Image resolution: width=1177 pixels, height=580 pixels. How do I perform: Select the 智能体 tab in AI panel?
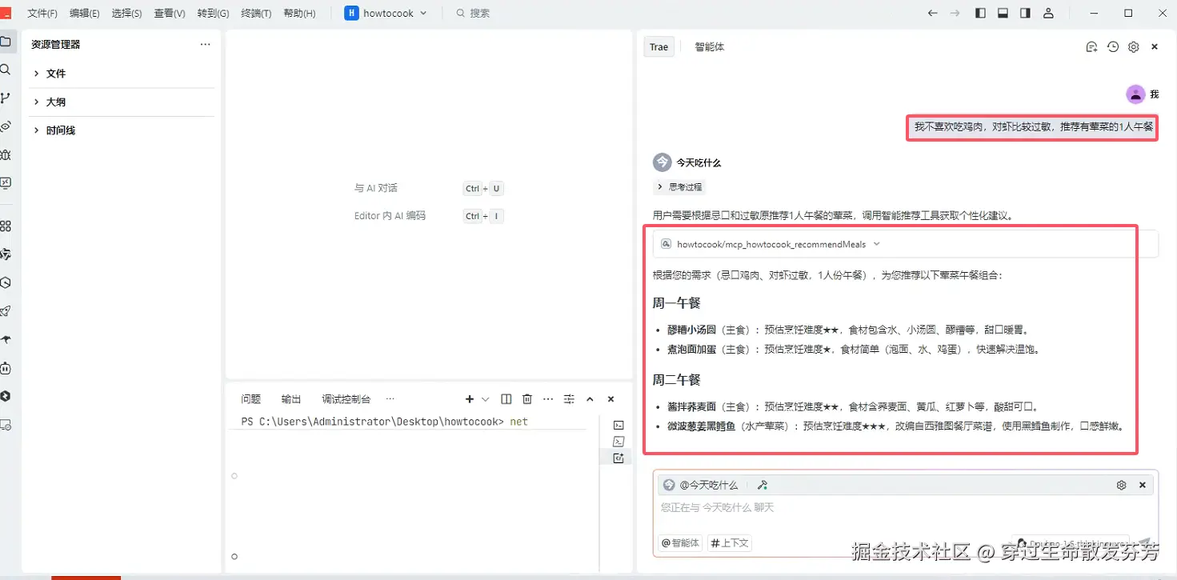tap(709, 47)
